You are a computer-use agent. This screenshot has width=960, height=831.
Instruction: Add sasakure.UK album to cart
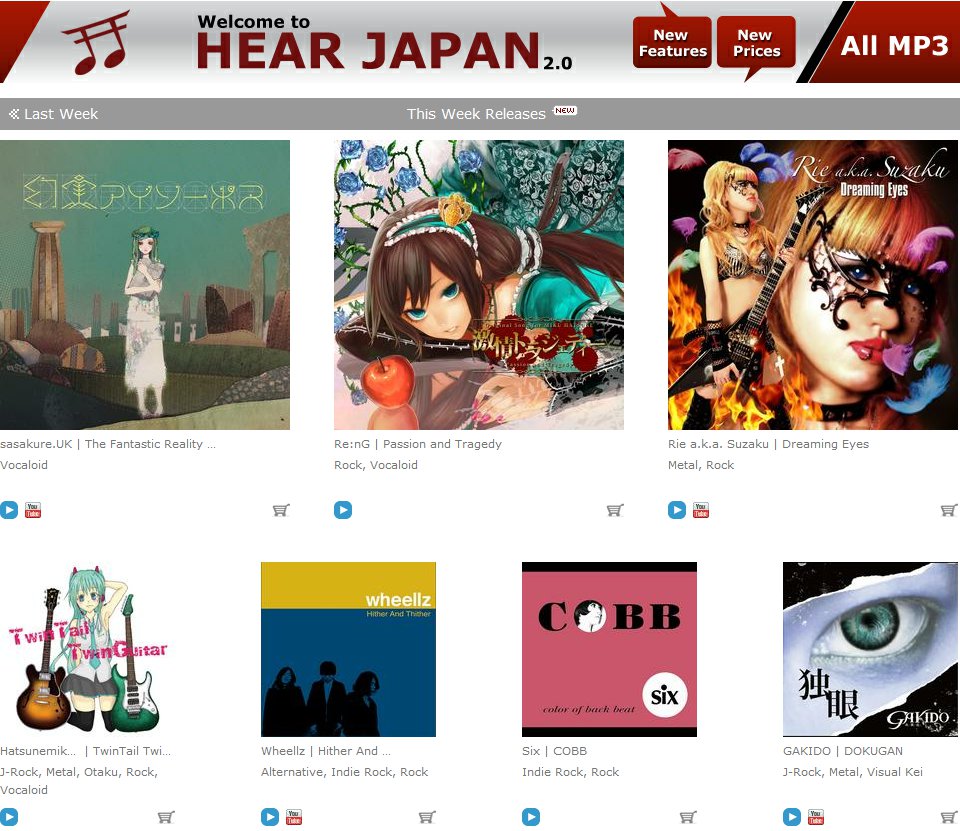pyautogui.click(x=281, y=510)
